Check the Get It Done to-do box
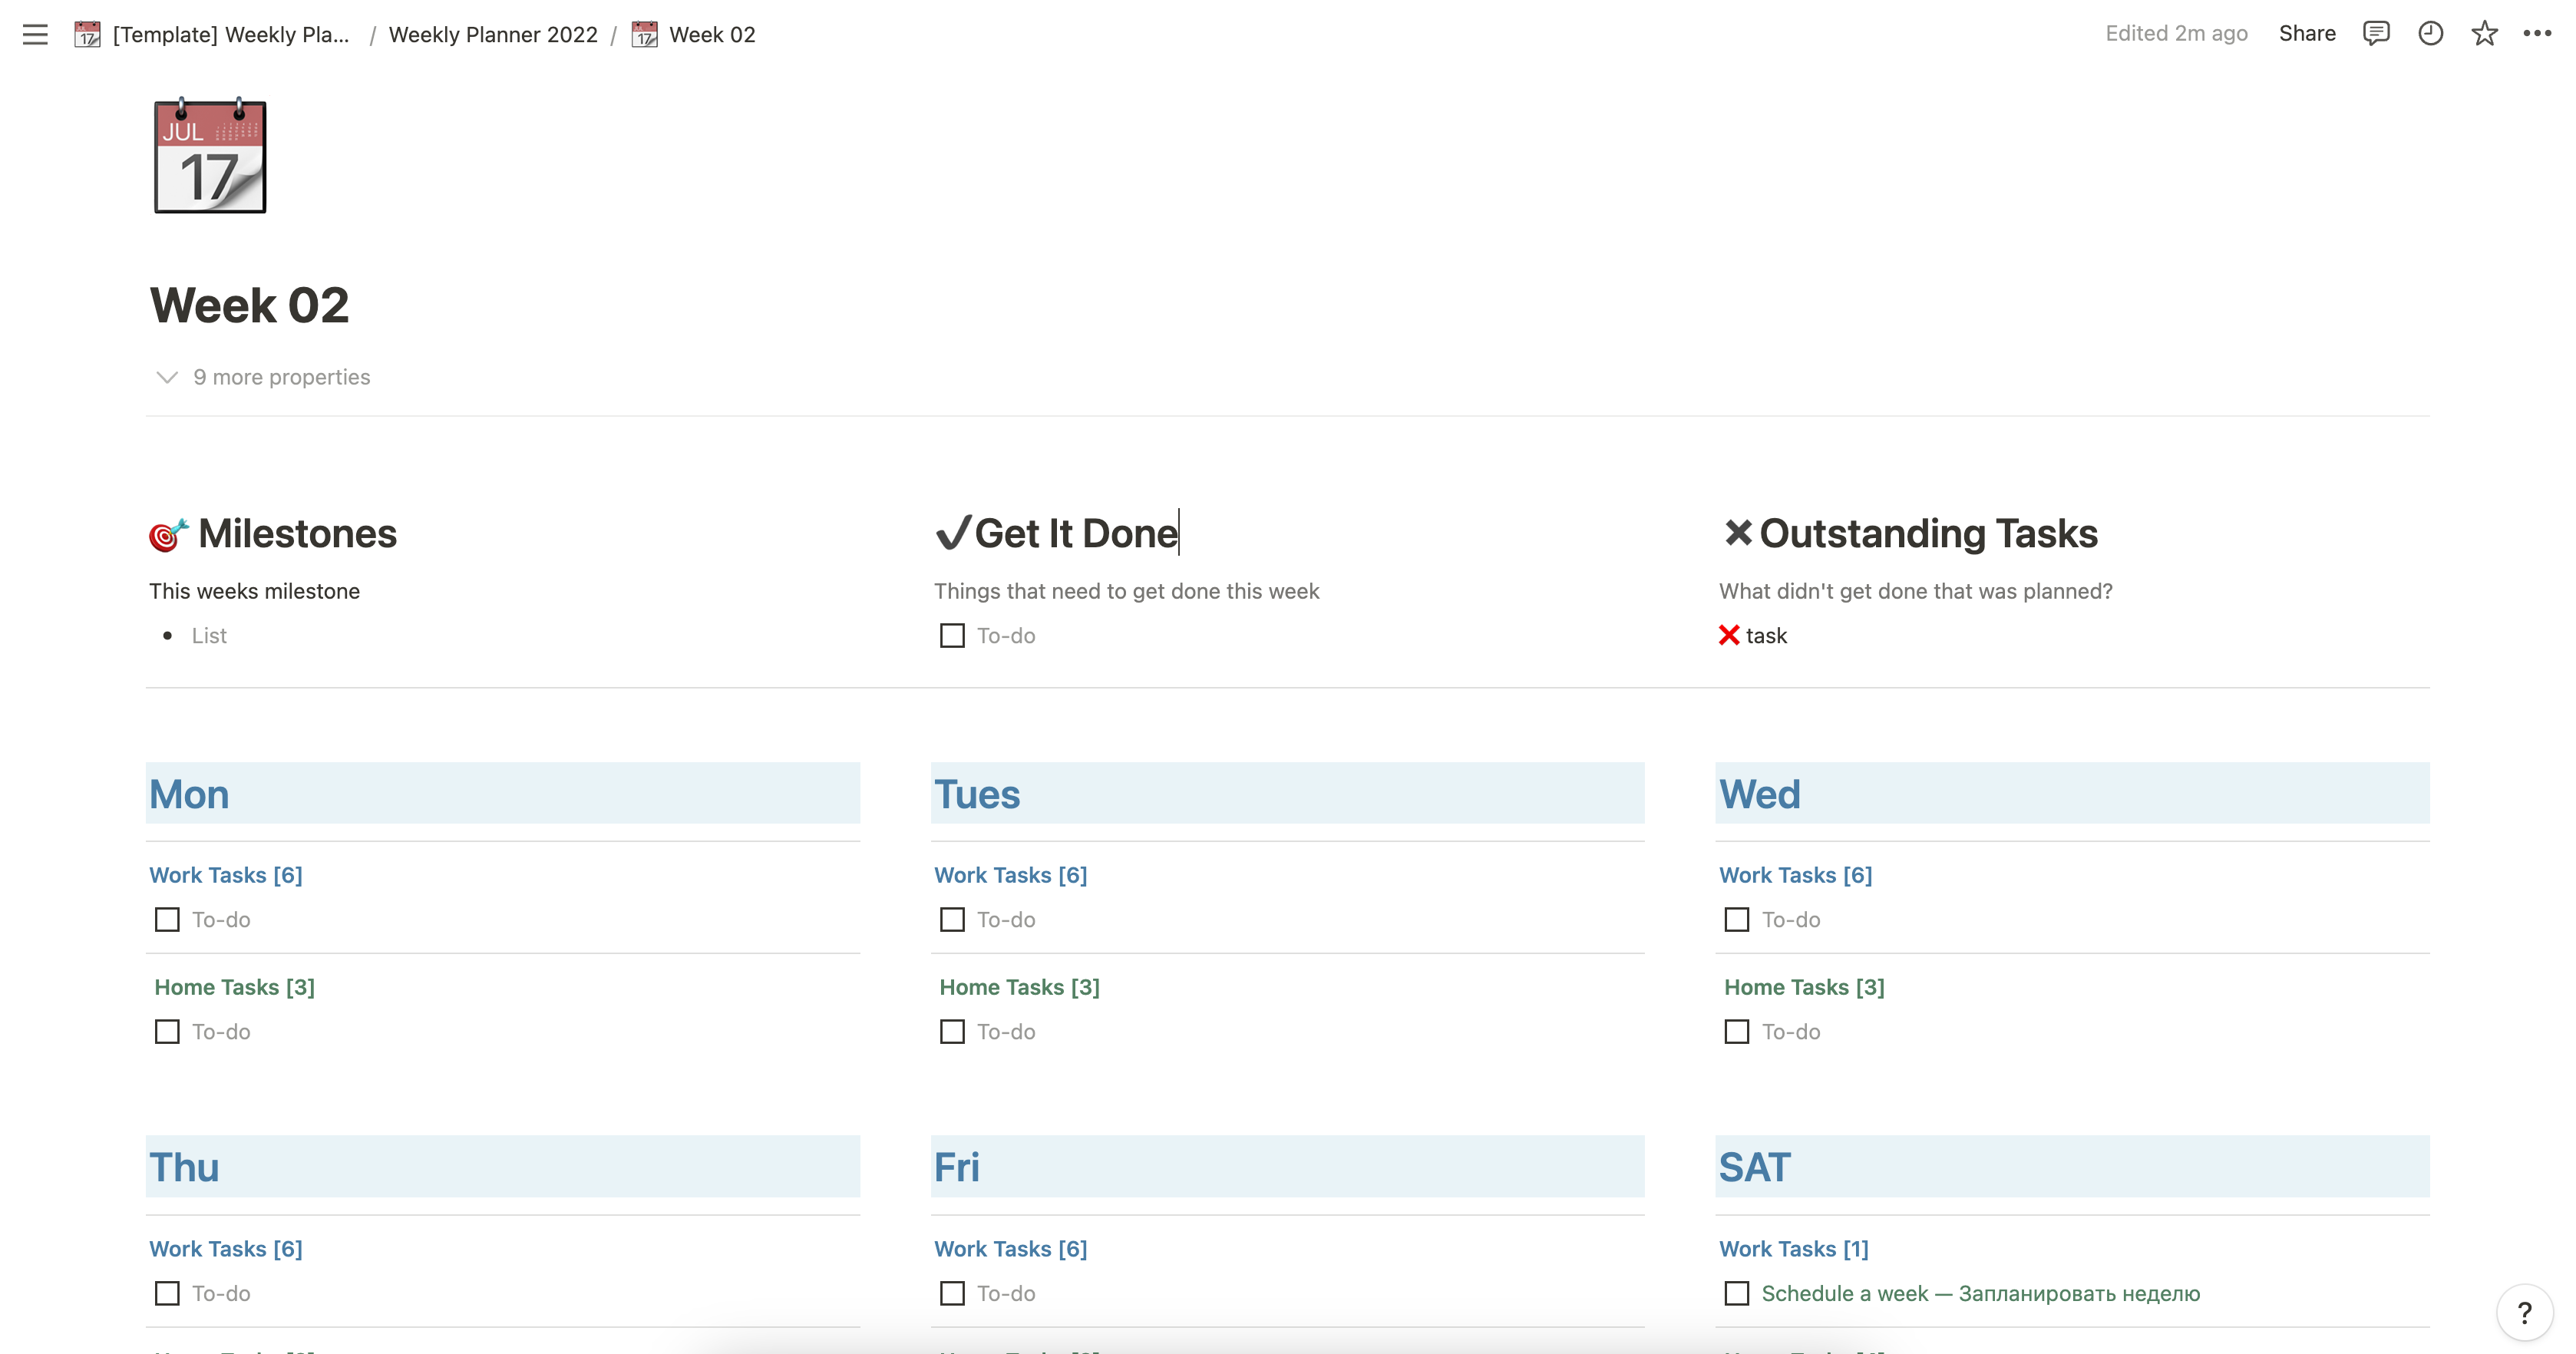Viewport: 2576px width, 1354px height. point(952,635)
